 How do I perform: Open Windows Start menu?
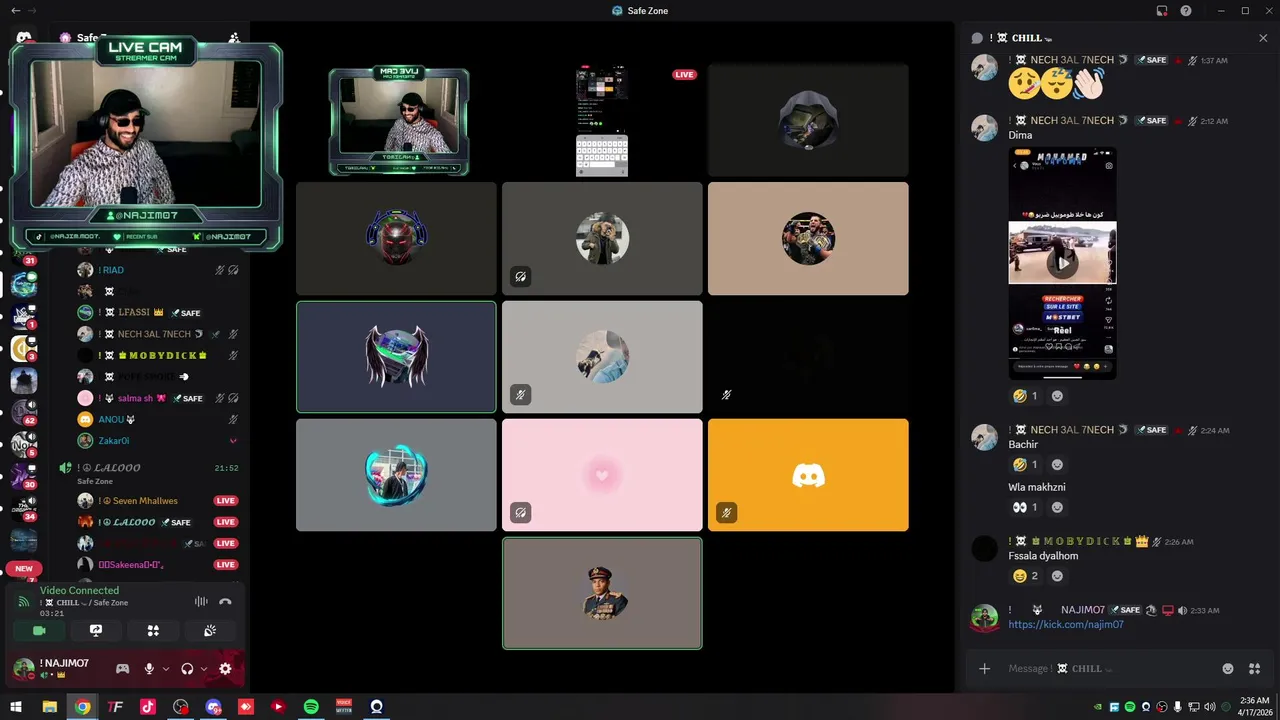point(16,707)
